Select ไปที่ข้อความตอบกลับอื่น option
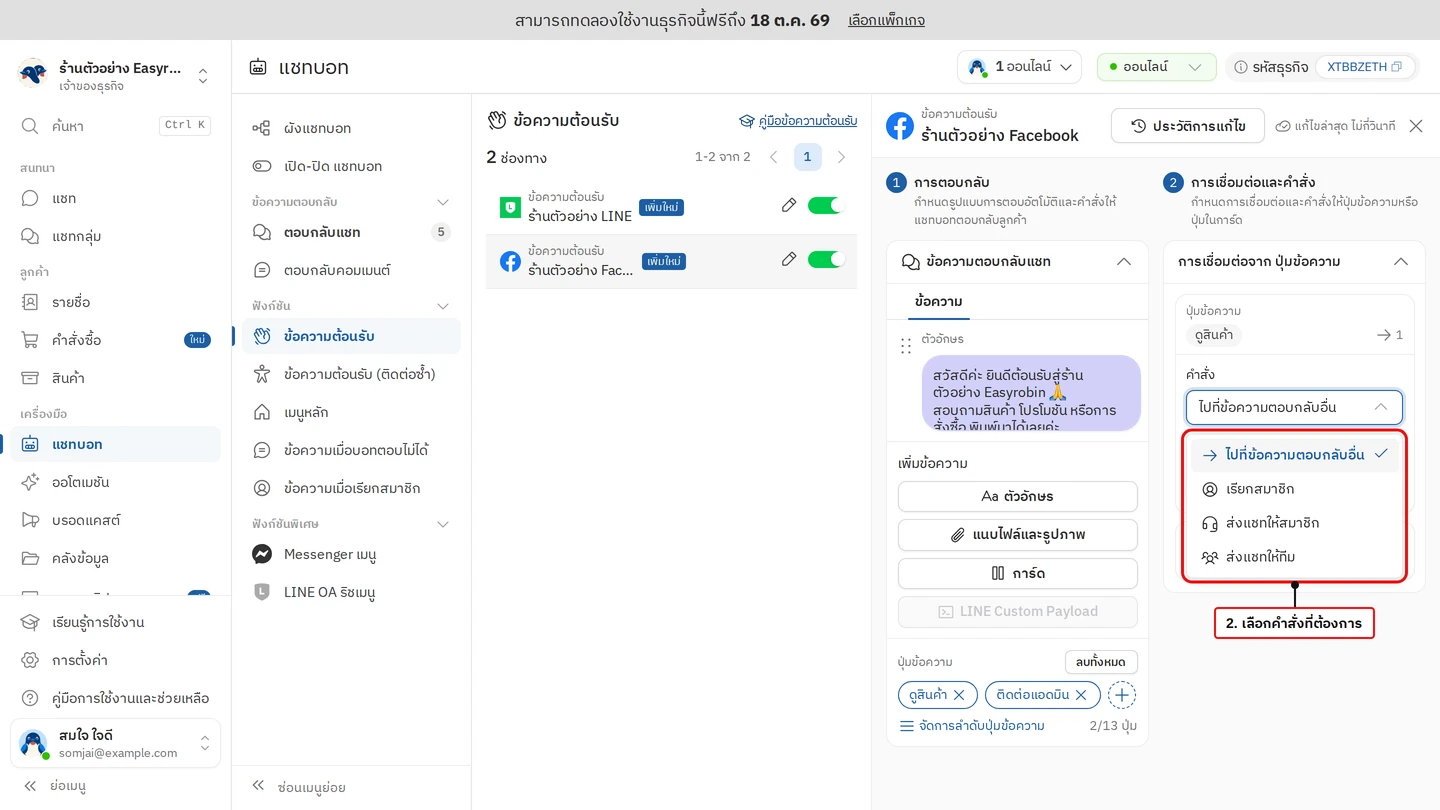The height and width of the screenshot is (810, 1440). tap(1294, 455)
